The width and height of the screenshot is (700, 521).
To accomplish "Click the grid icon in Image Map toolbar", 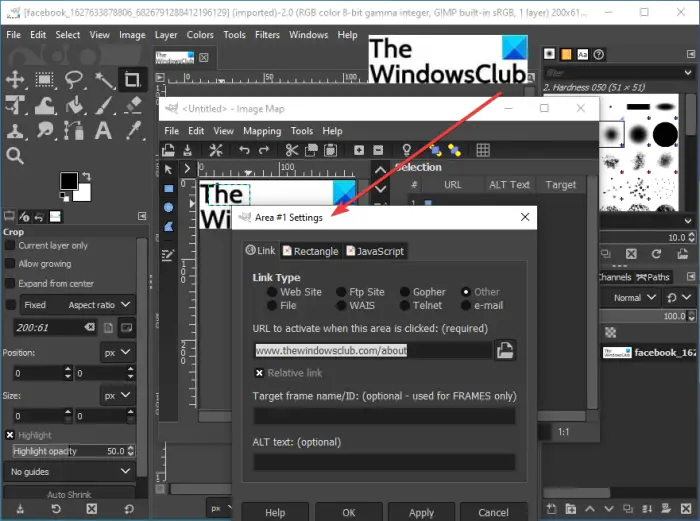I will tap(483, 150).
